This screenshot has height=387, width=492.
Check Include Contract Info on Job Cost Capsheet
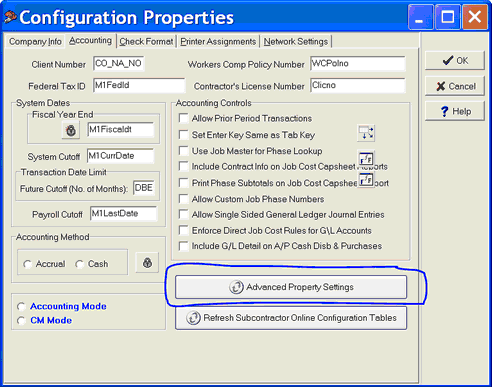tap(184, 166)
